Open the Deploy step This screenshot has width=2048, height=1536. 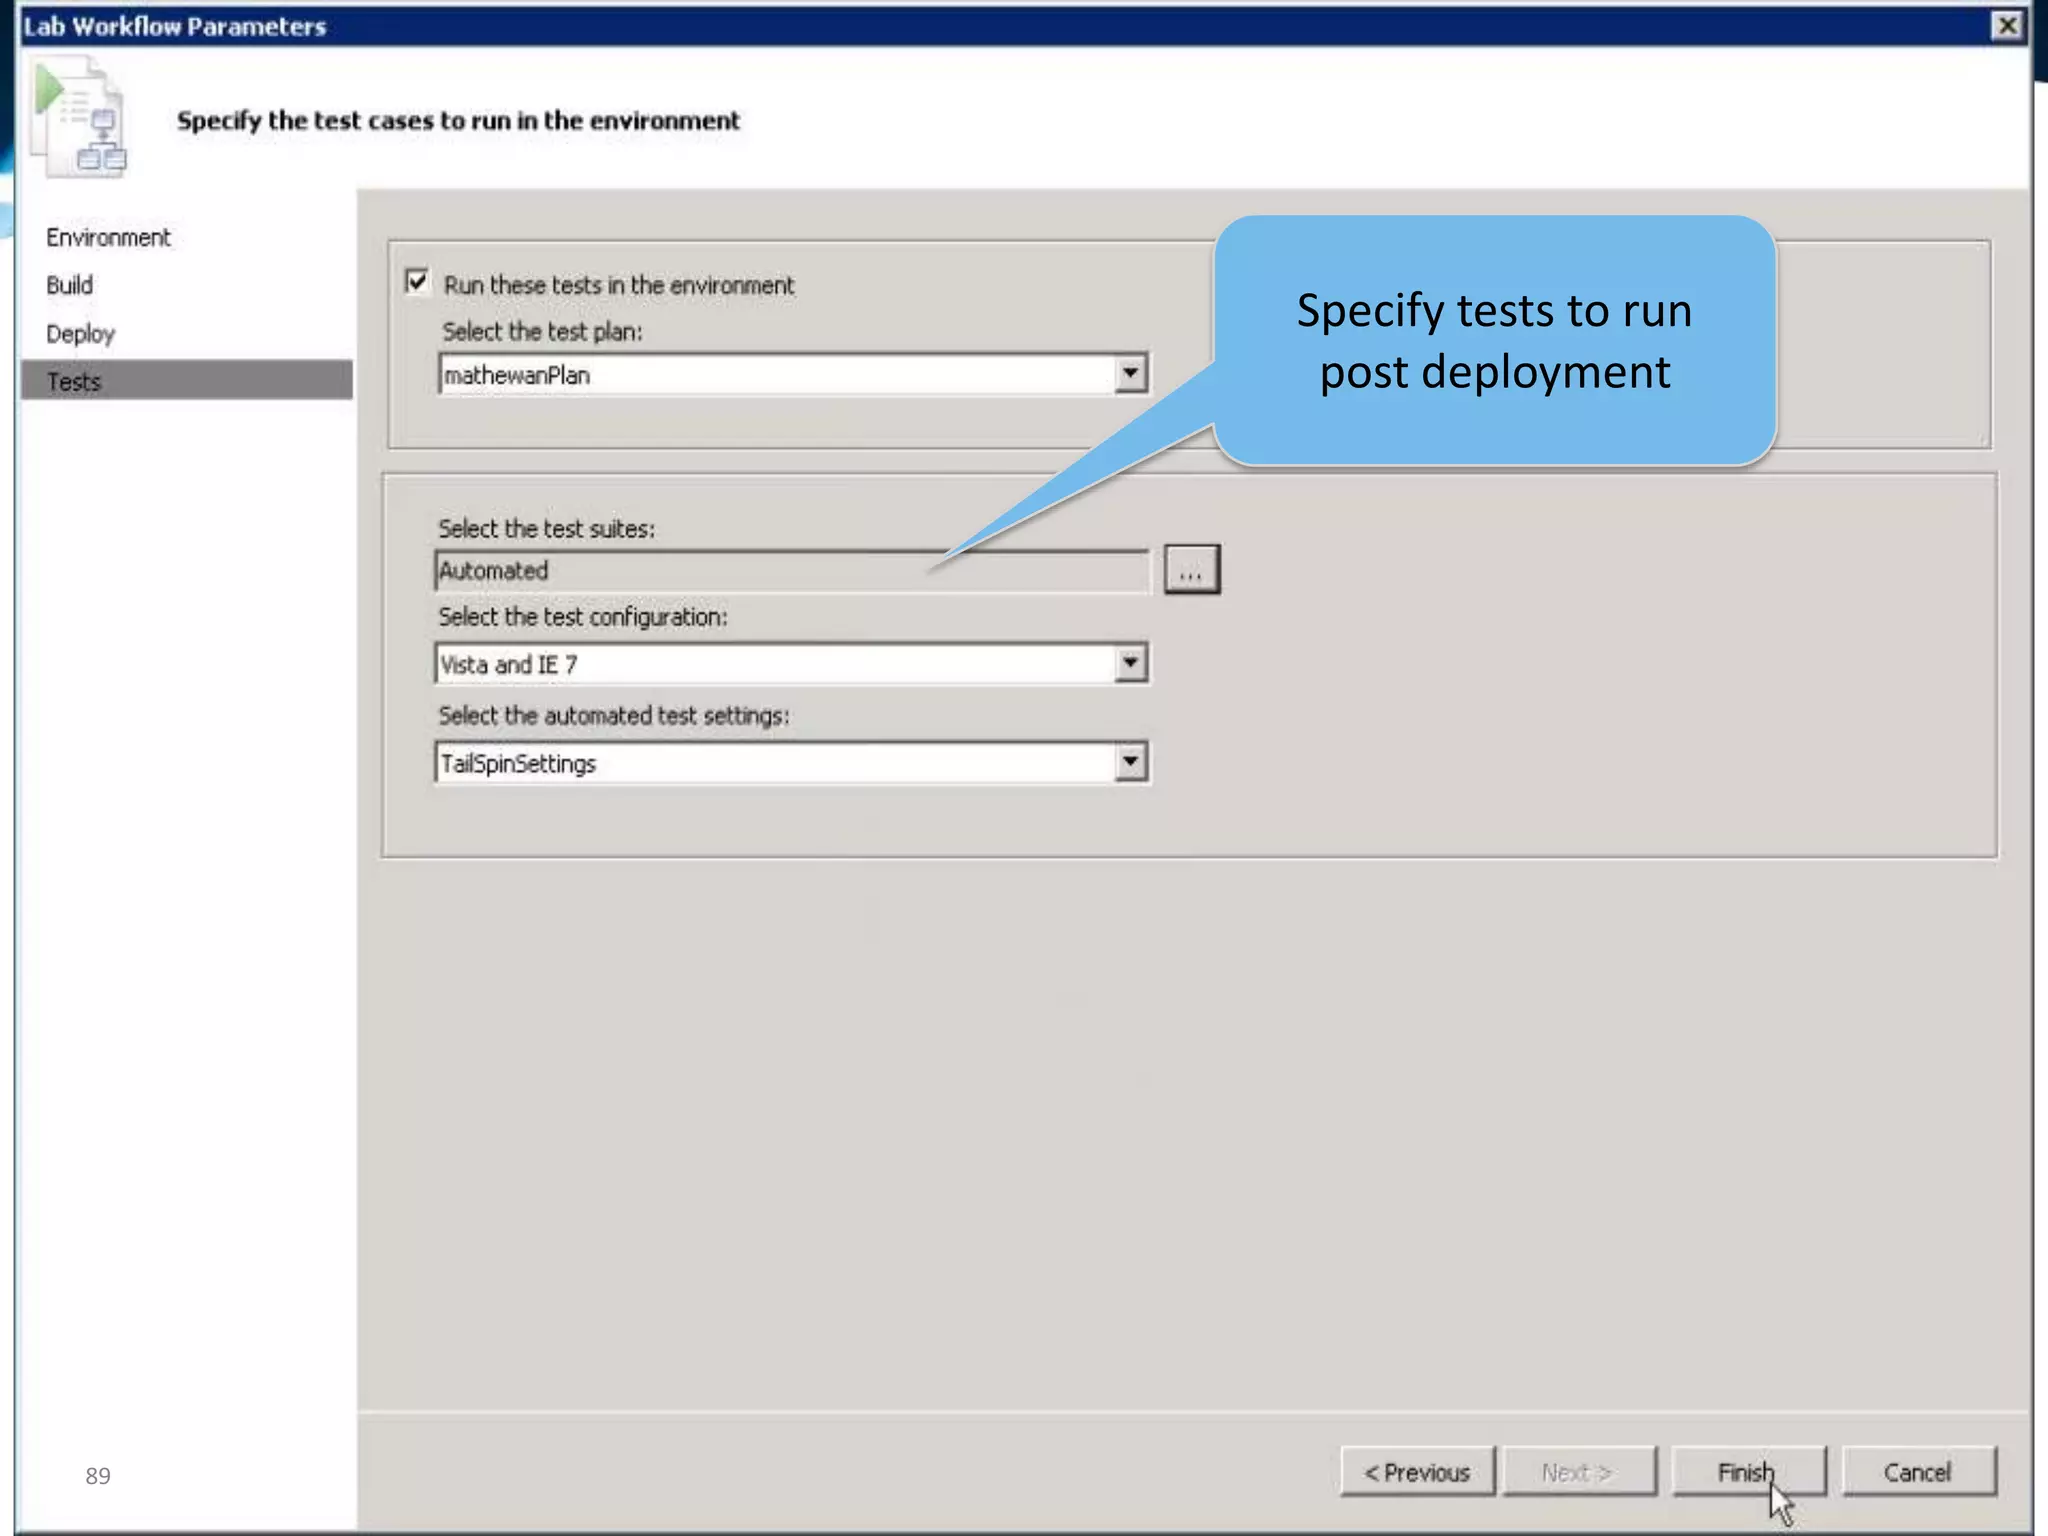point(80,333)
